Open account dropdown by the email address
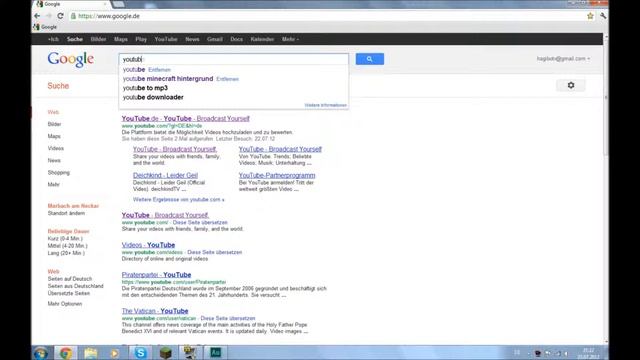 (563, 59)
